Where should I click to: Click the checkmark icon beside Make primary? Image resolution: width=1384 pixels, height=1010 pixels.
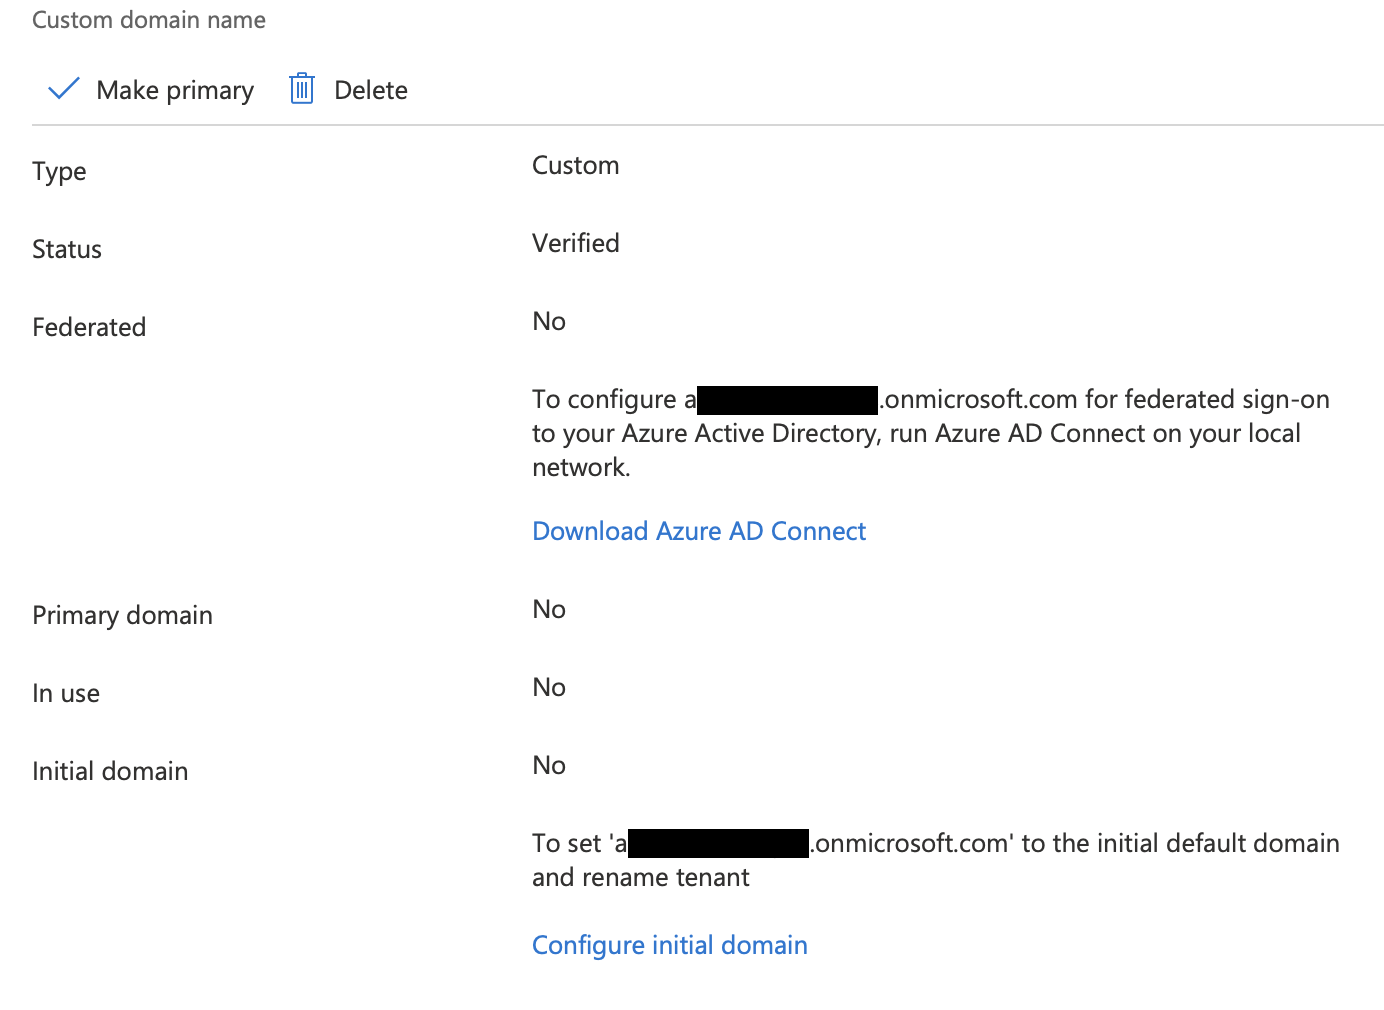[x=62, y=88]
